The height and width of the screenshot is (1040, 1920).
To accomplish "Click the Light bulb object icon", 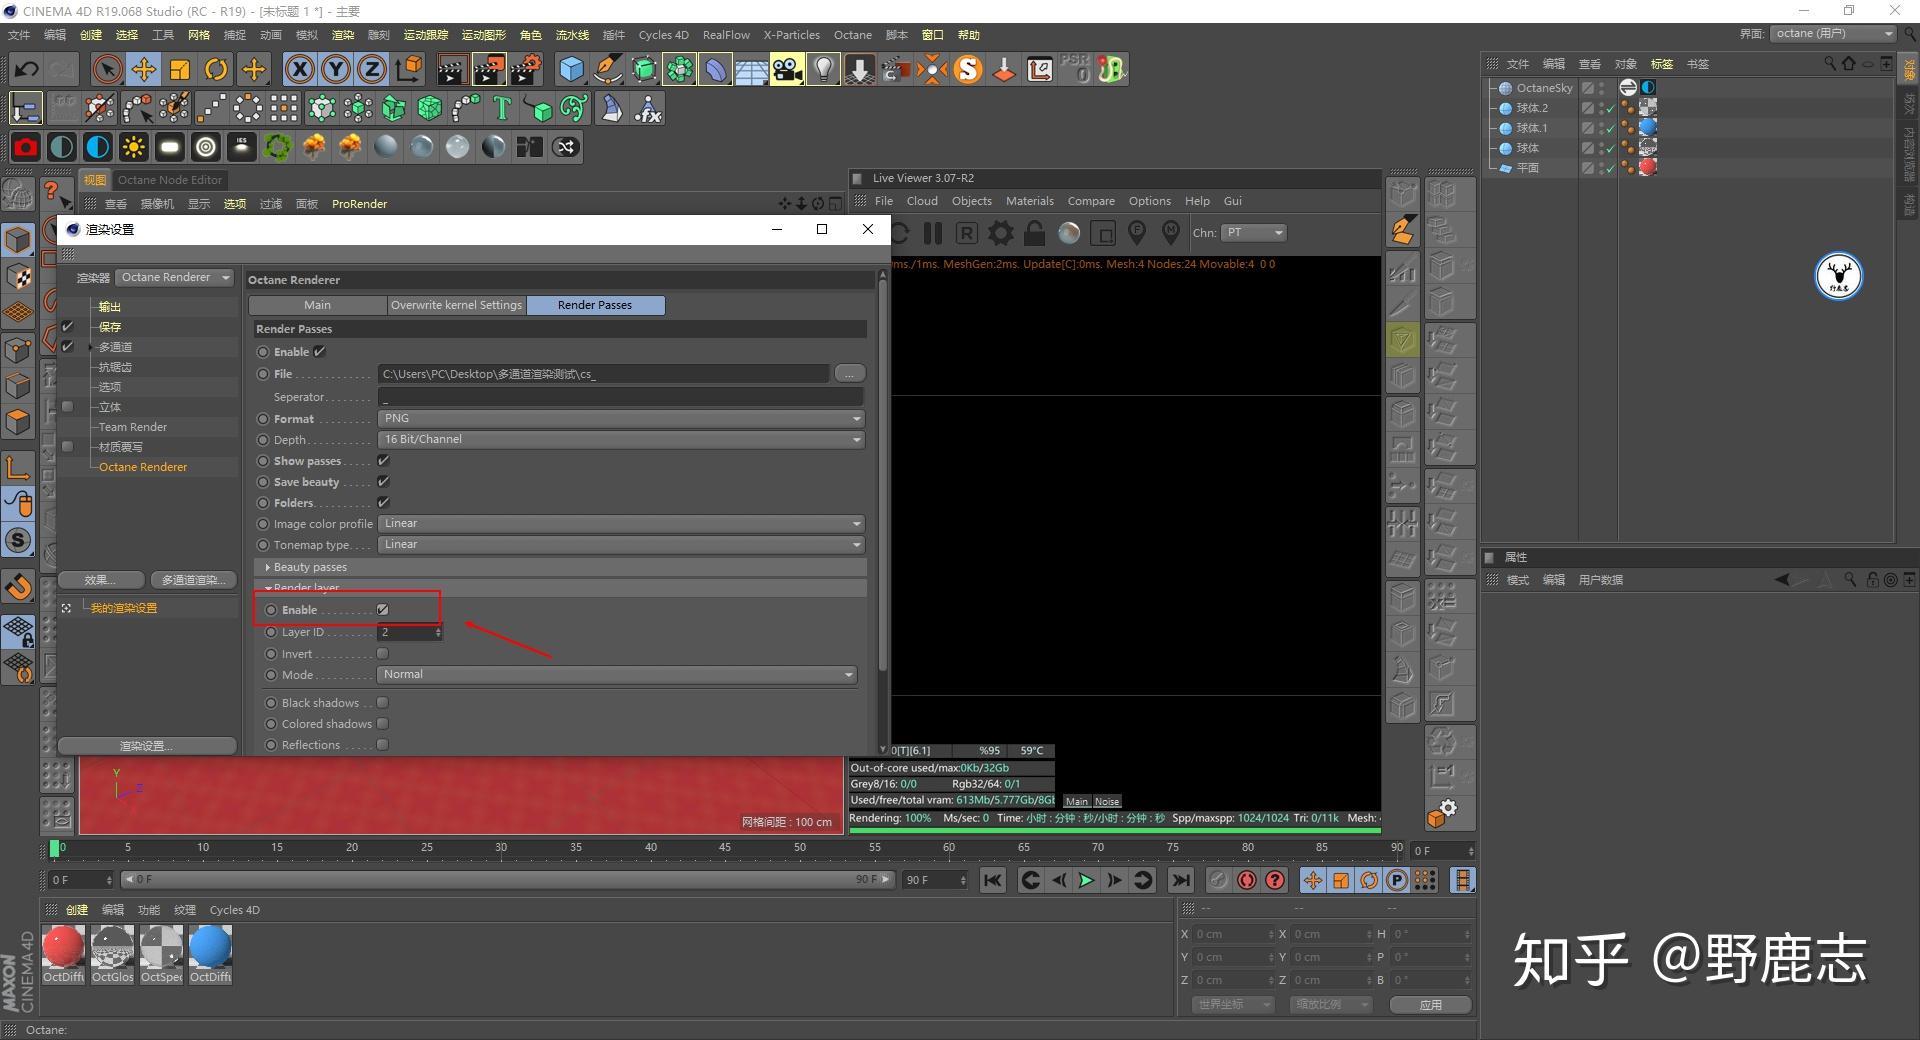I will click(823, 69).
